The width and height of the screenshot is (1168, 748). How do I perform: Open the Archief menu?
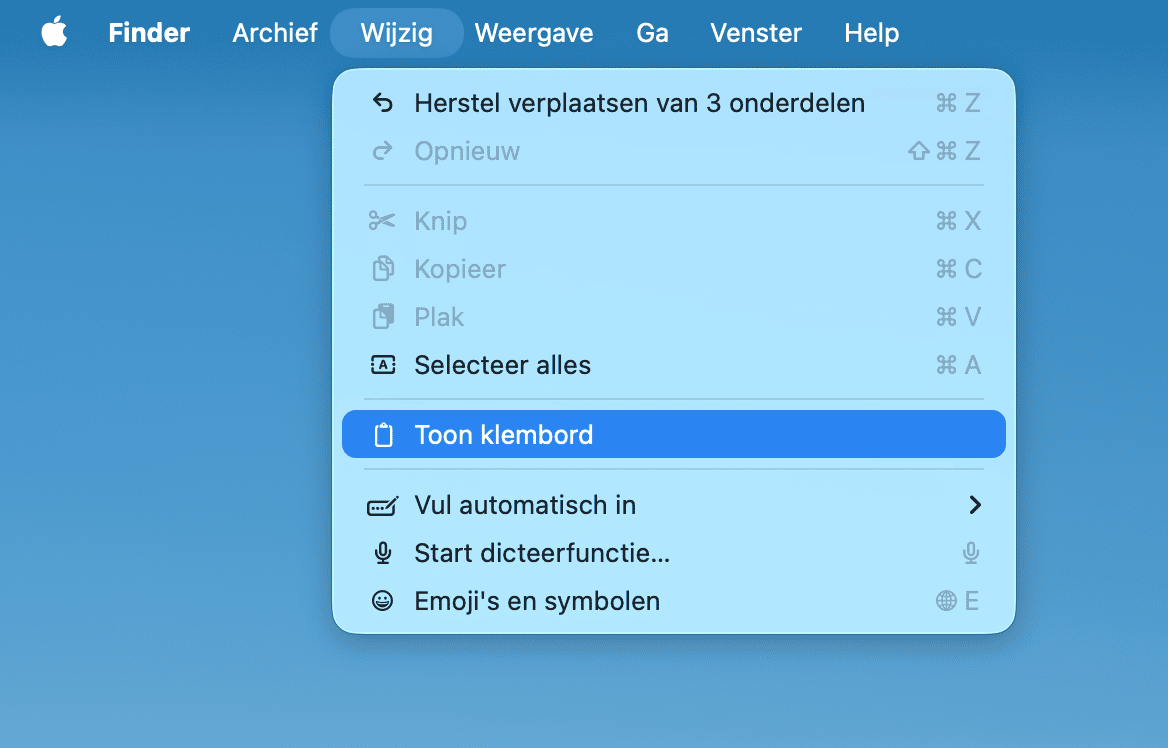coord(275,33)
